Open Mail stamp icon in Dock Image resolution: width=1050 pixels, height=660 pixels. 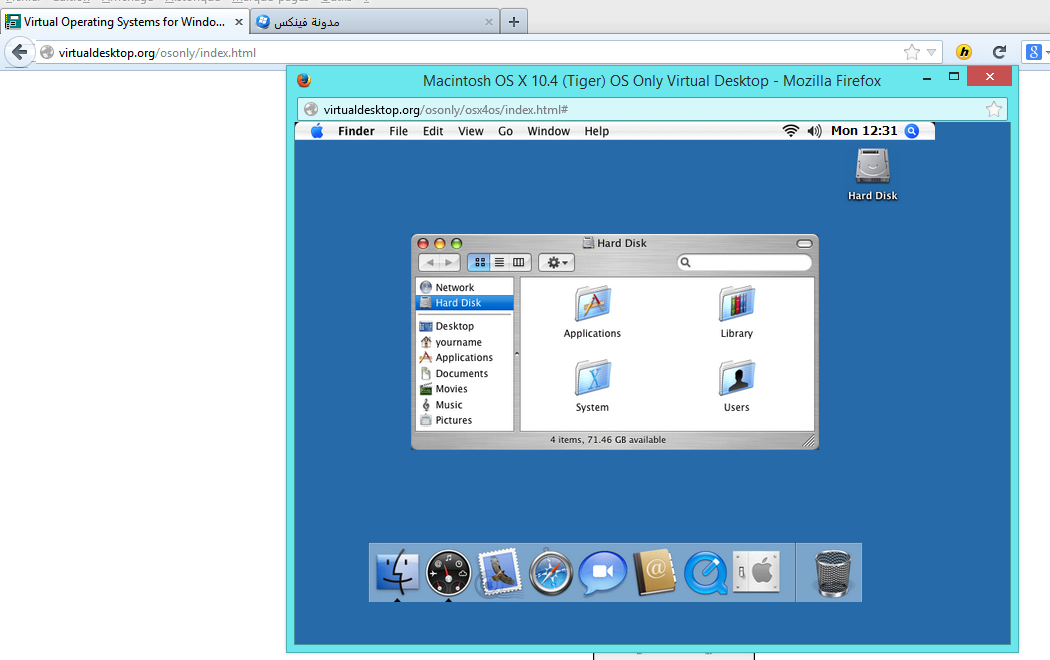pos(500,572)
